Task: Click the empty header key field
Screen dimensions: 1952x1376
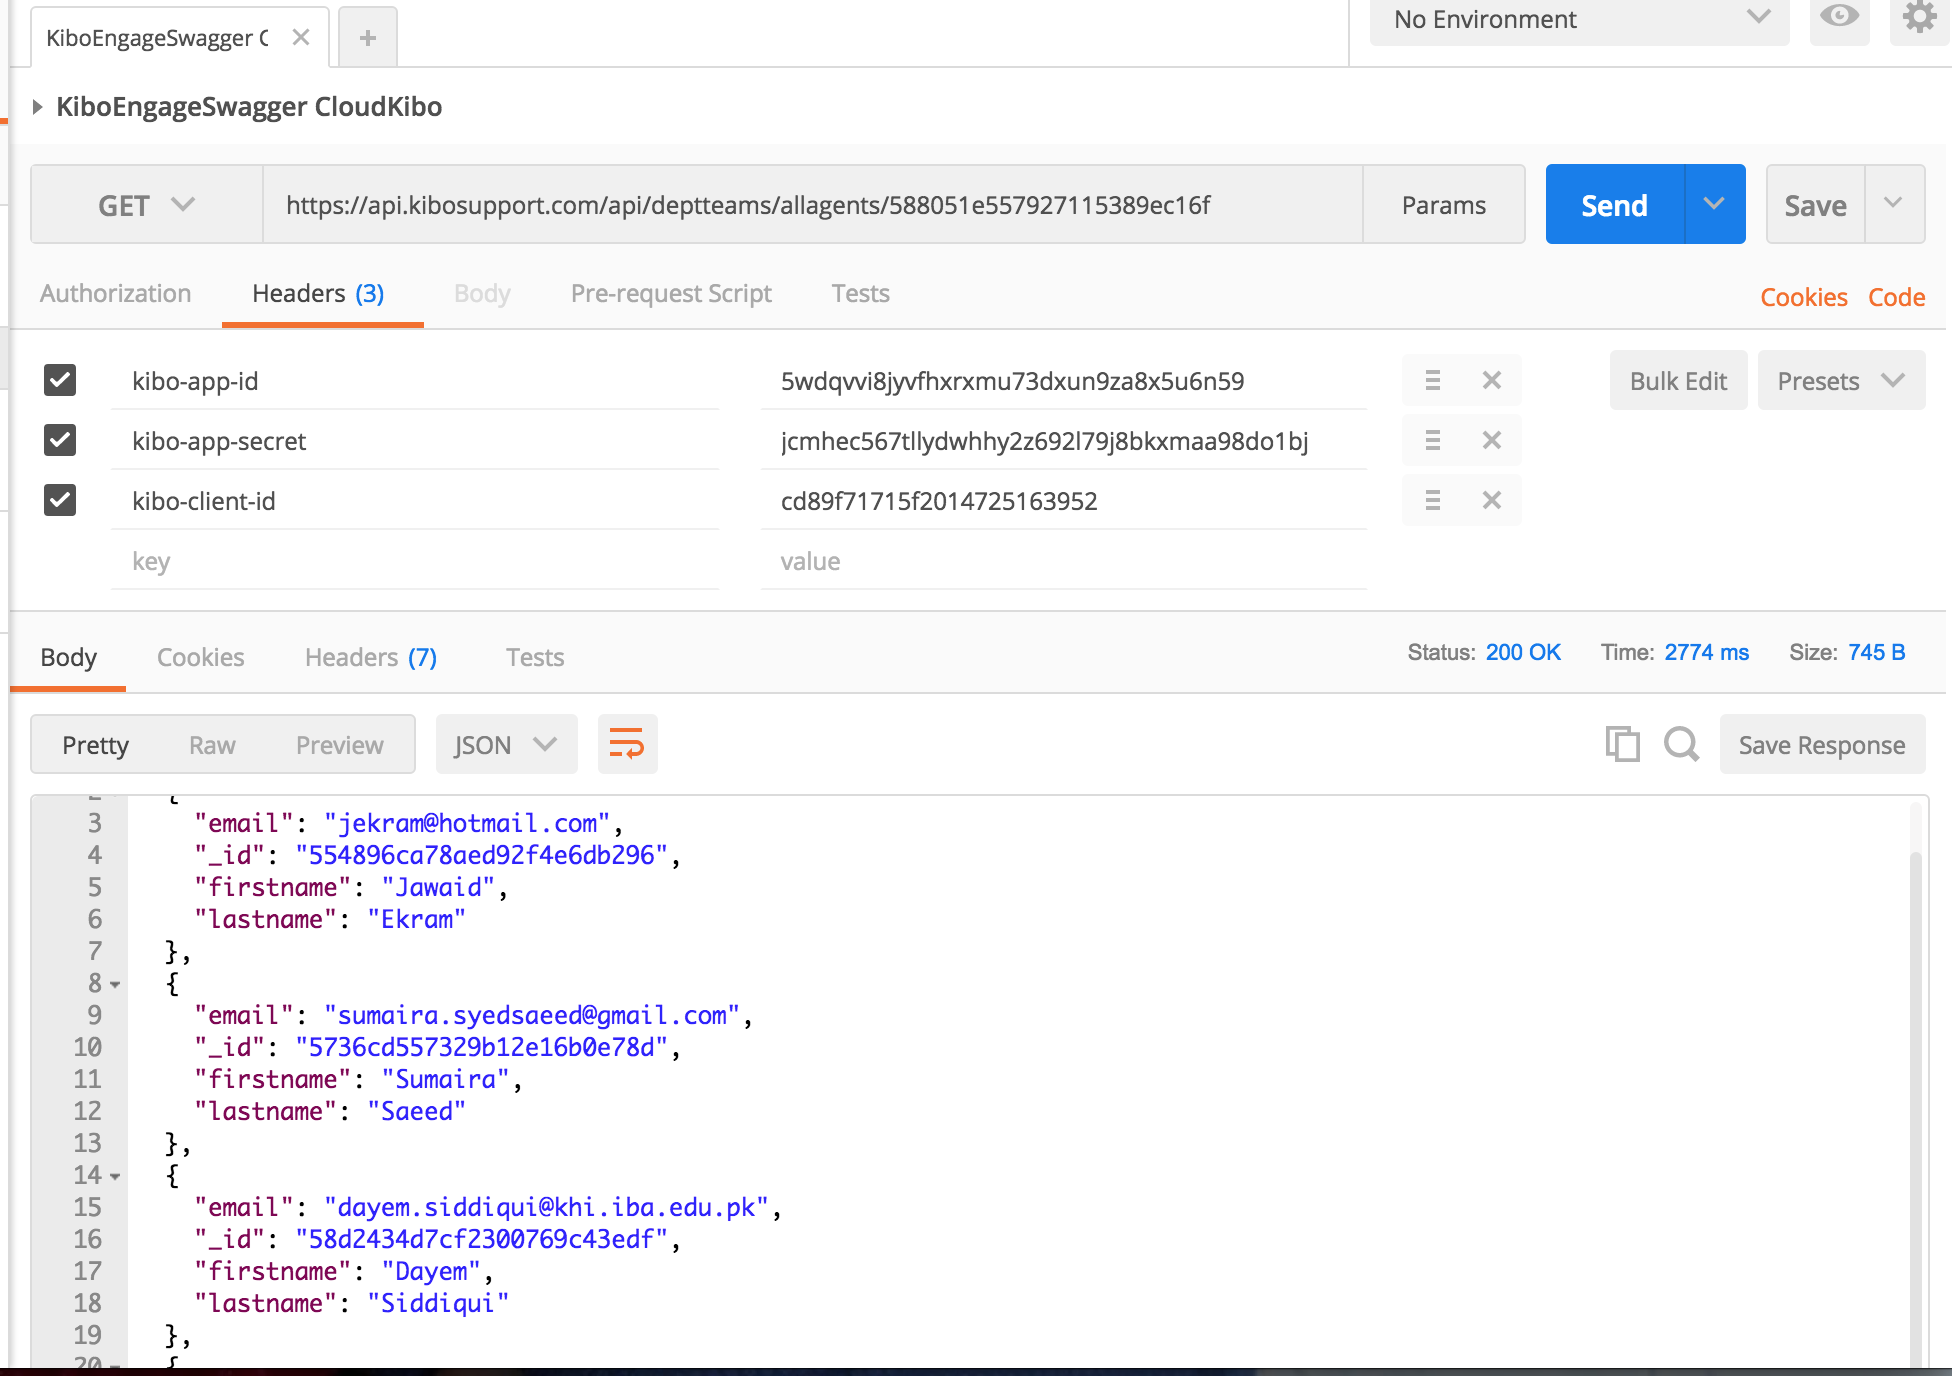Action: click(x=415, y=561)
